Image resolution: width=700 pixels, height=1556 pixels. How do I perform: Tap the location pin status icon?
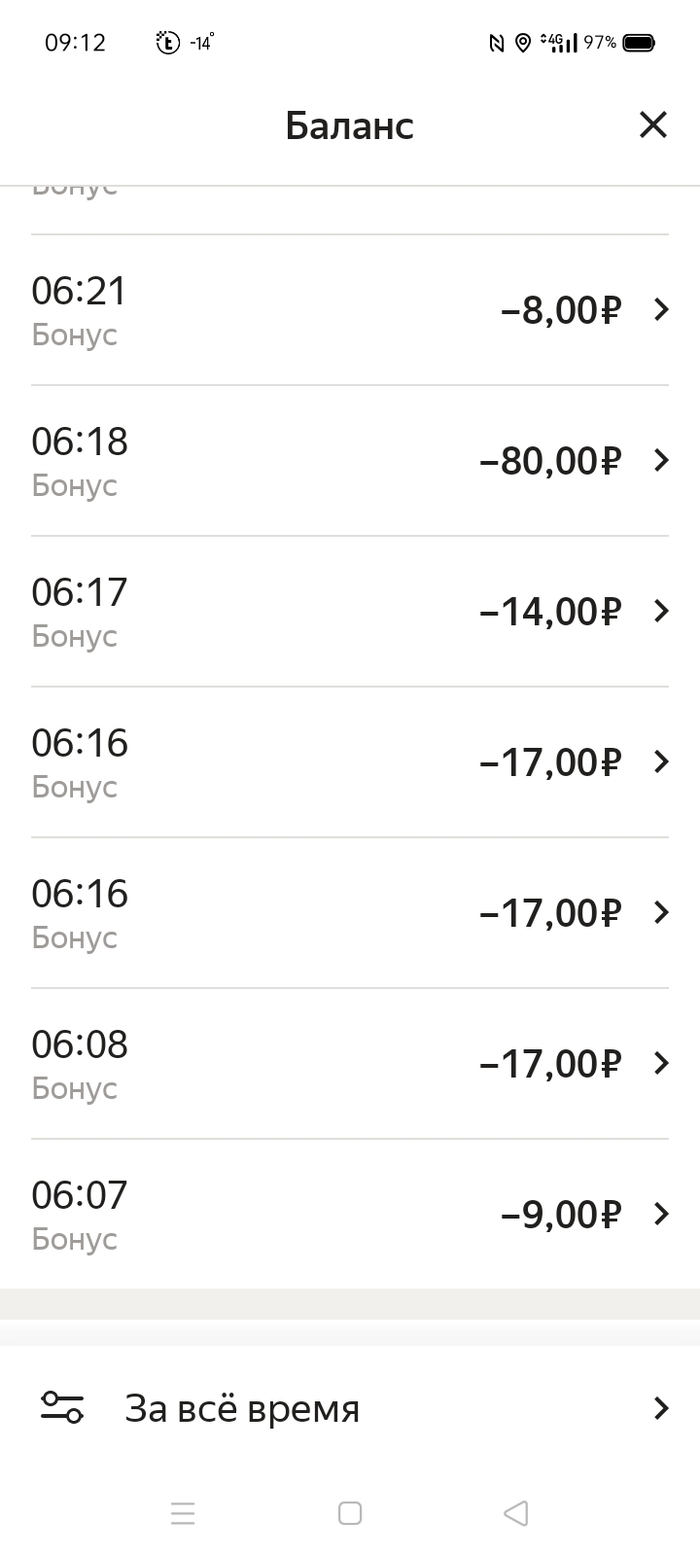(x=522, y=43)
